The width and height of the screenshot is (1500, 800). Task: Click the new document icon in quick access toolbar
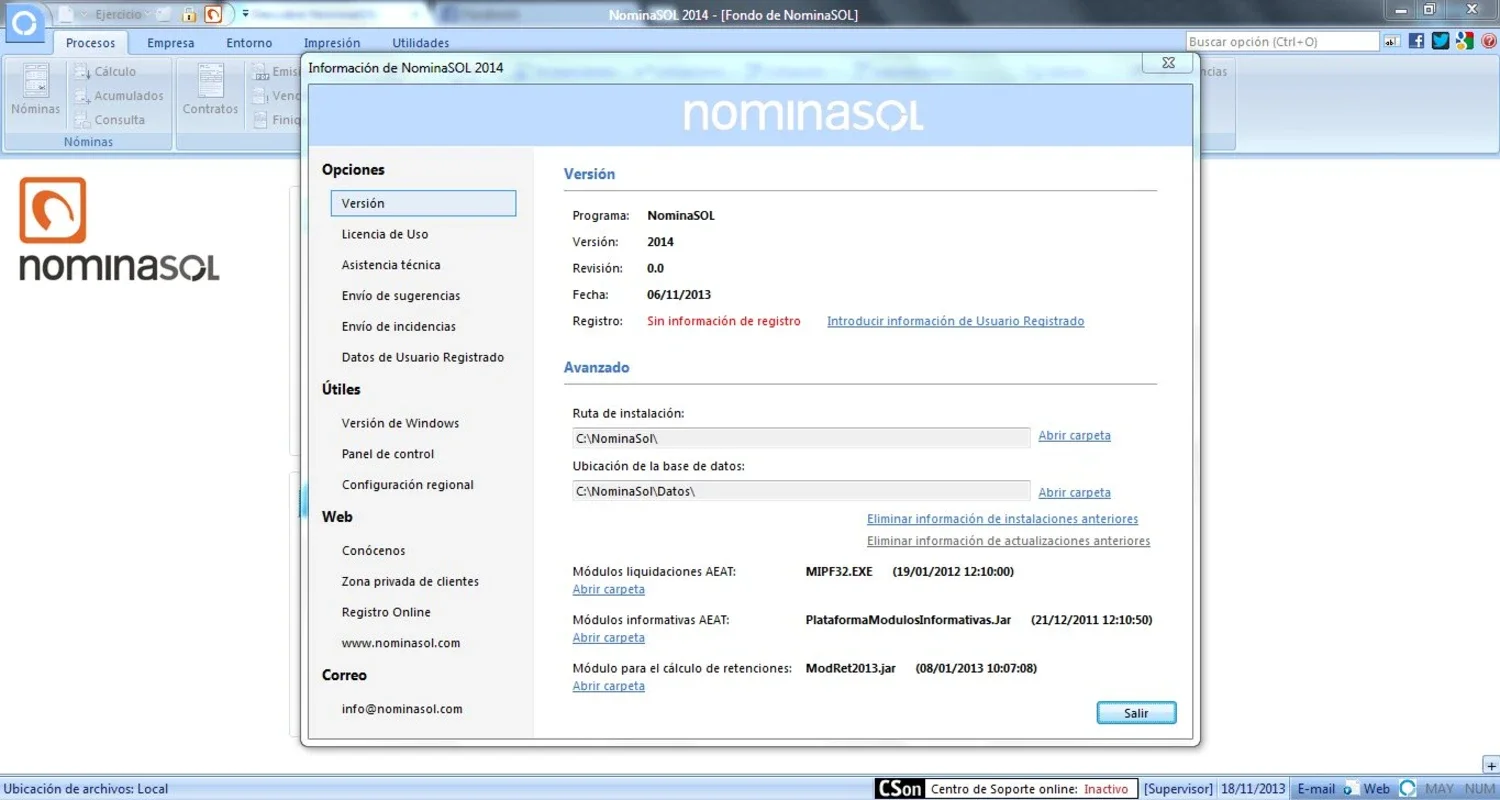click(x=65, y=15)
